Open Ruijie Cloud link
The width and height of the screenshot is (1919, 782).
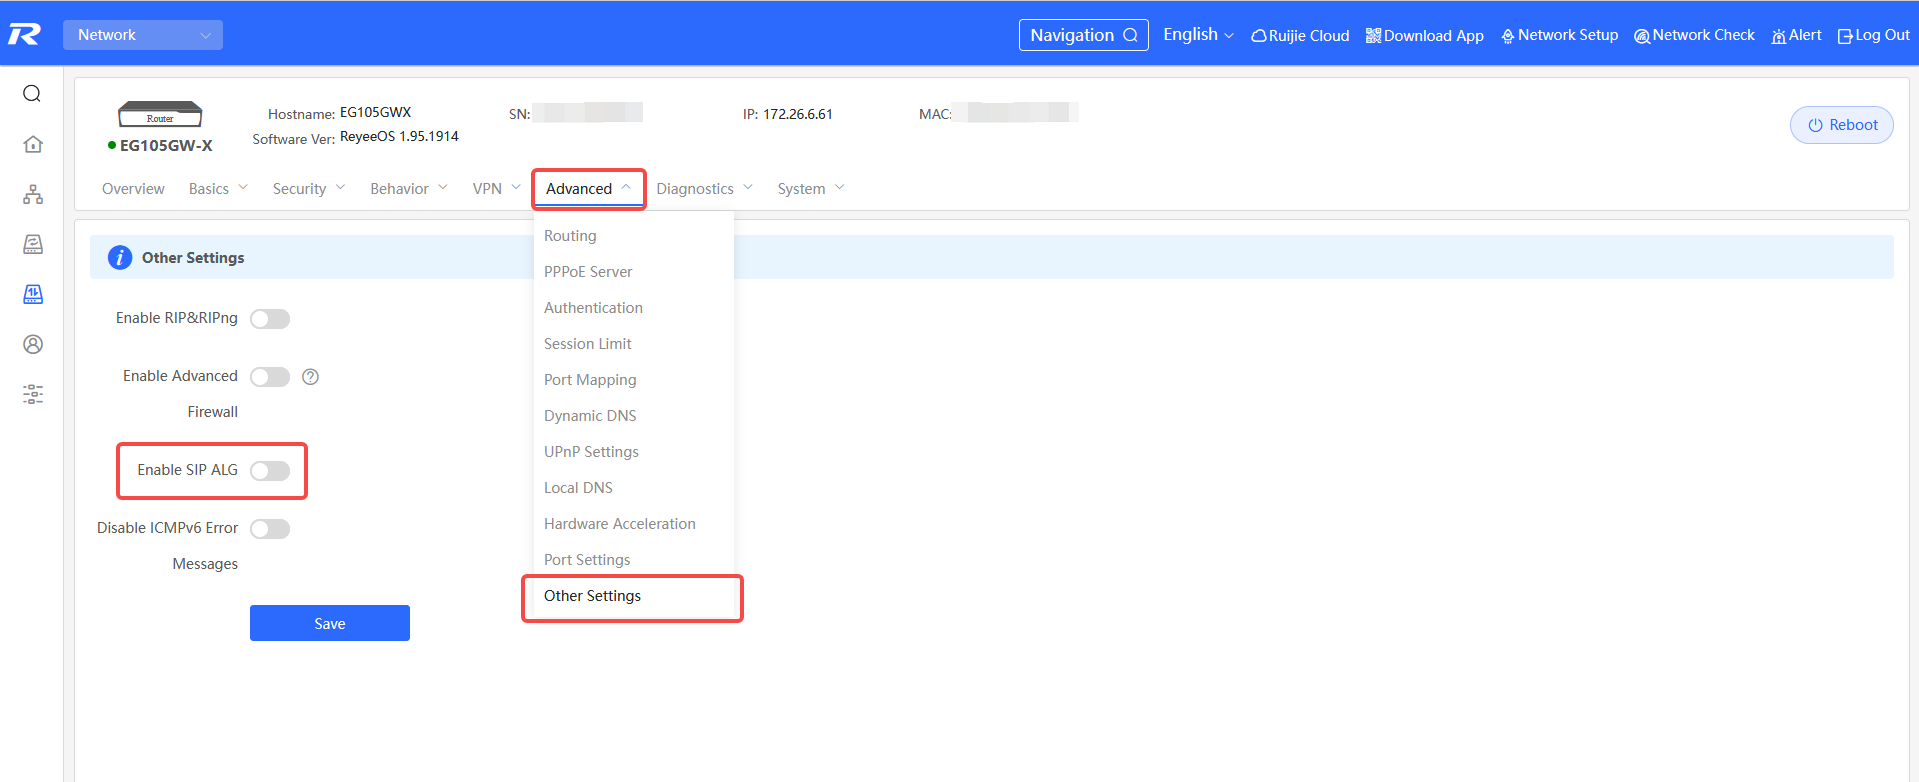[x=1300, y=36]
